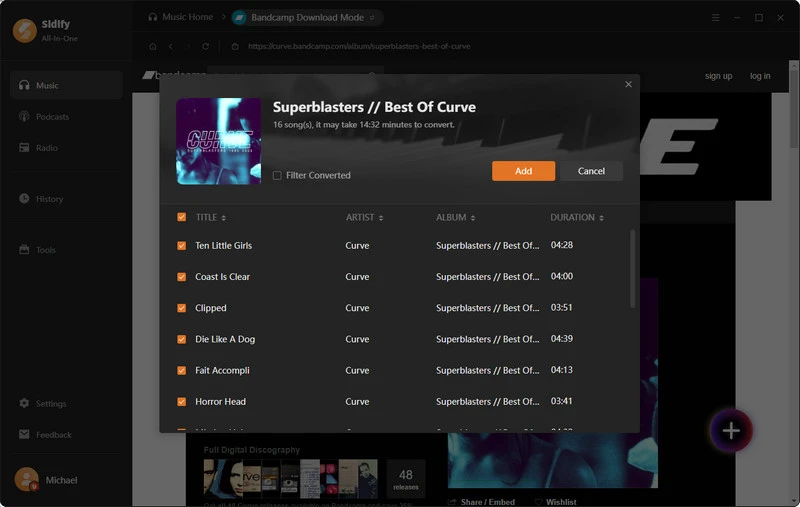Sort by the ALBUM column arrows
Viewport: 800px width, 507px height.
tap(472, 218)
